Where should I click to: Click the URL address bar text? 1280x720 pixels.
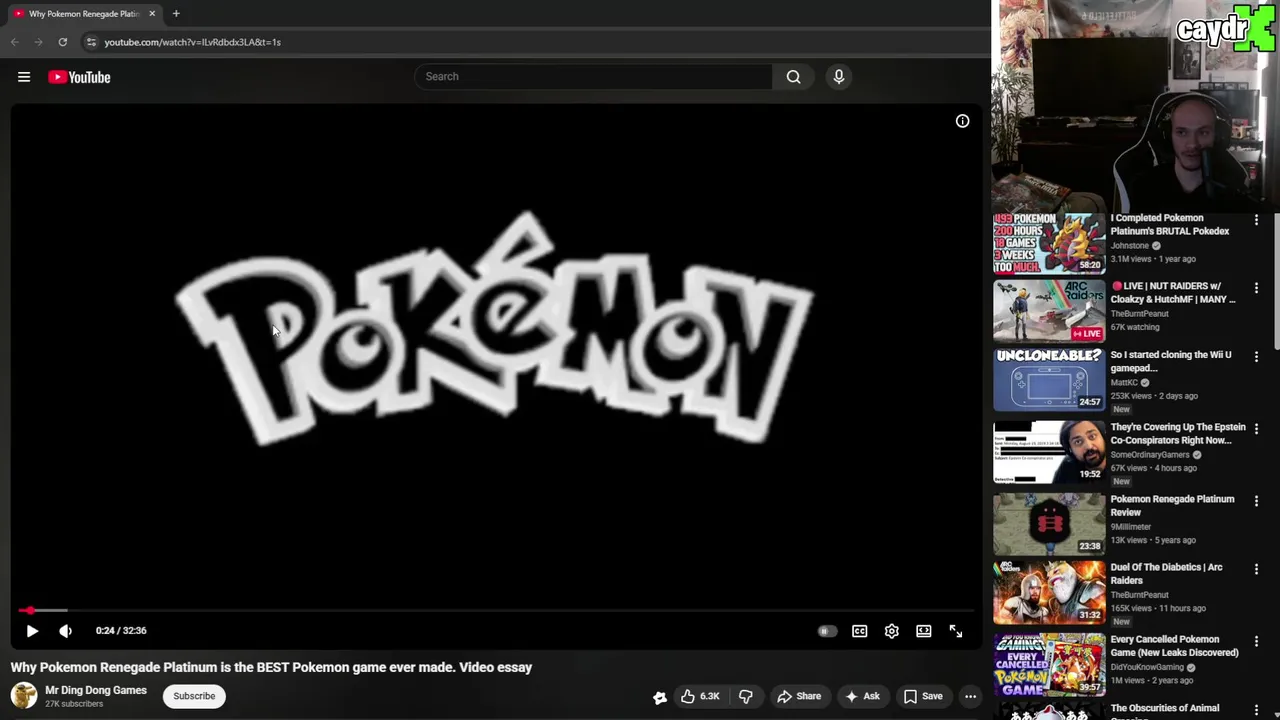(192, 42)
